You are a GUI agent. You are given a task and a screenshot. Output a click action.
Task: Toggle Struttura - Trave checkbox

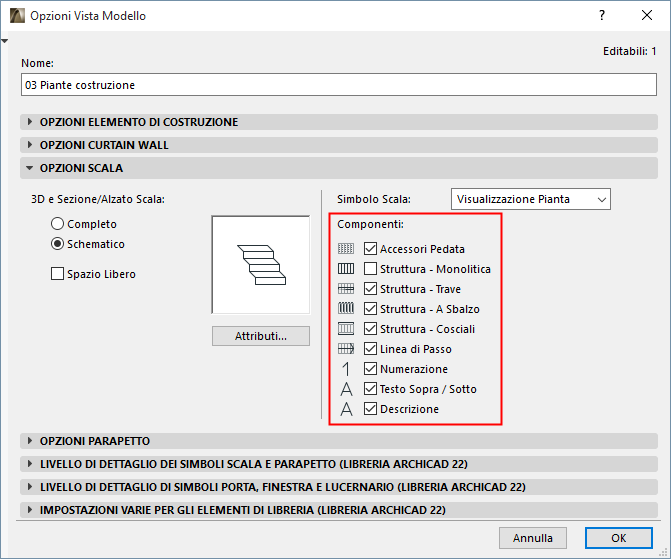370,289
